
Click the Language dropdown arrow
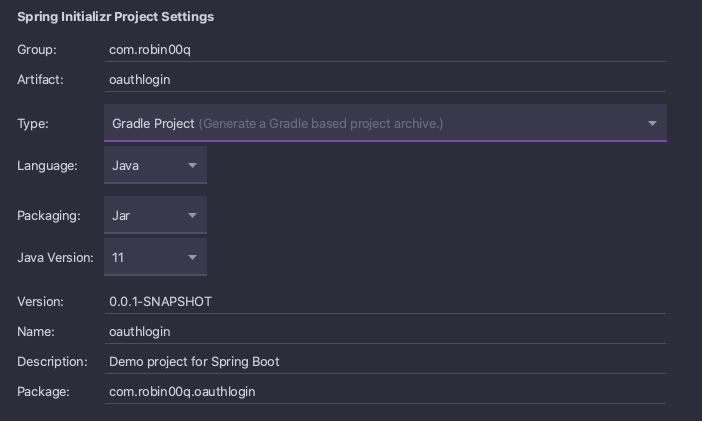tap(192, 166)
